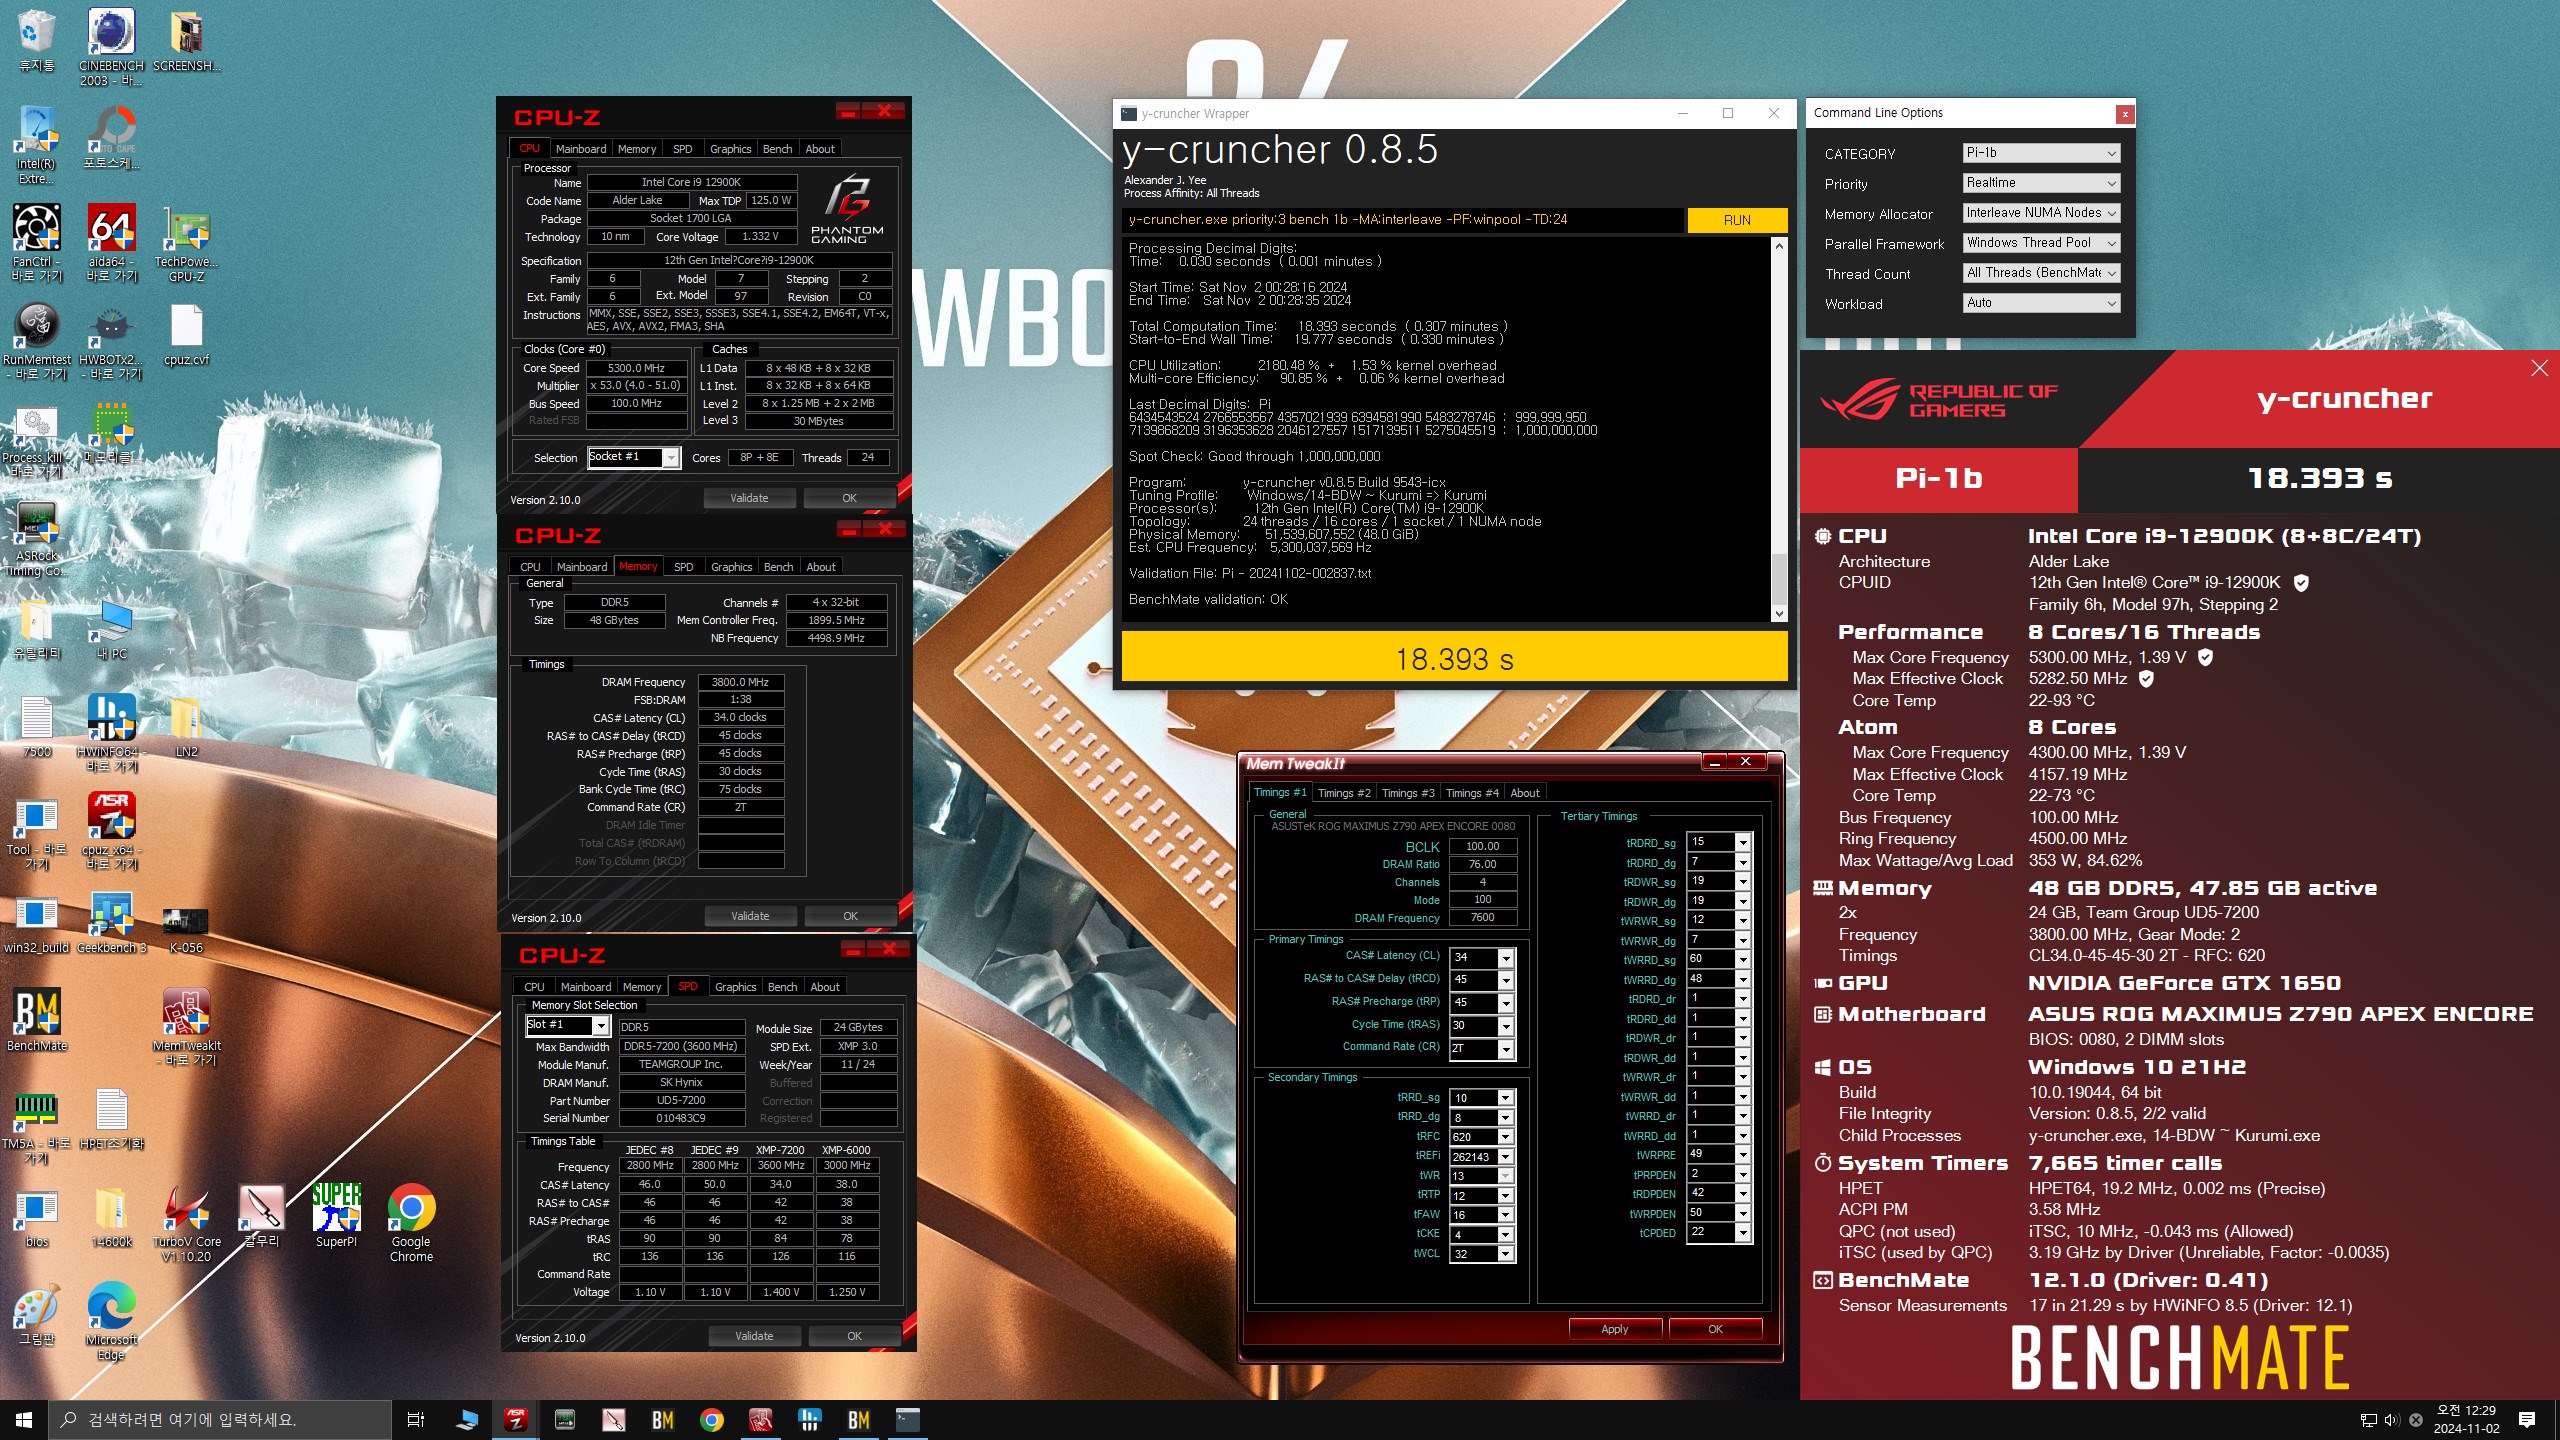Viewport: 2560px width, 1440px height.
Task: Open the HWBOTx2 desktop shortcut
Action: pos(111,341)
